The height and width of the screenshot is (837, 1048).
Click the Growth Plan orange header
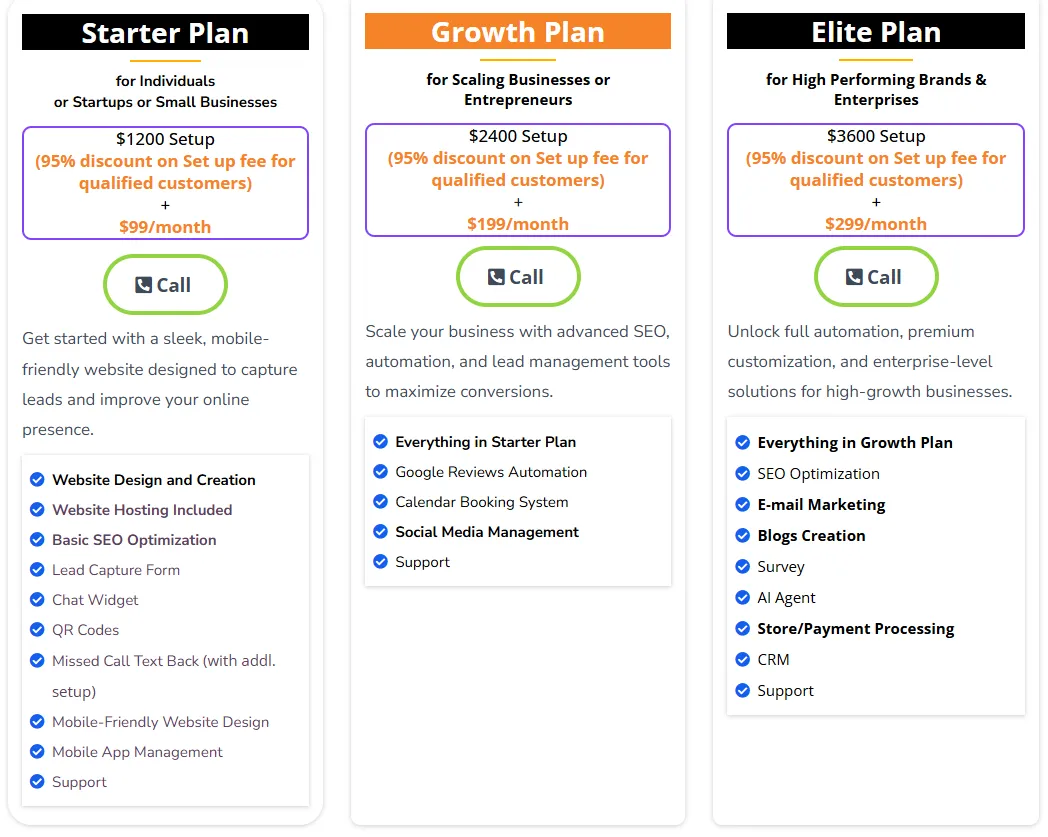point(517,32)
